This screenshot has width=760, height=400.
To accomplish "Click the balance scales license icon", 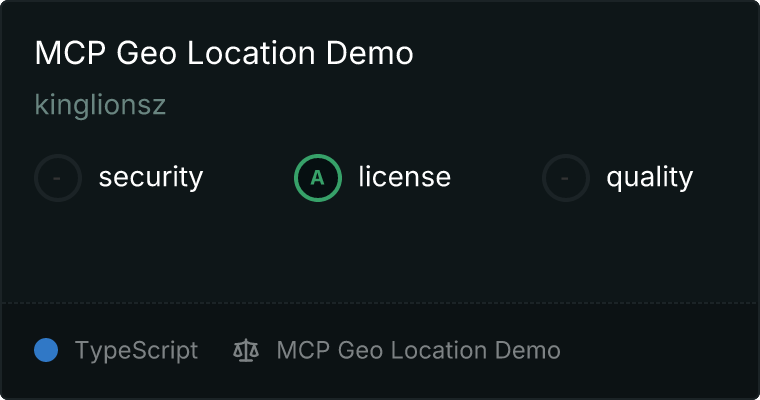I will click(x=246, y=351).
